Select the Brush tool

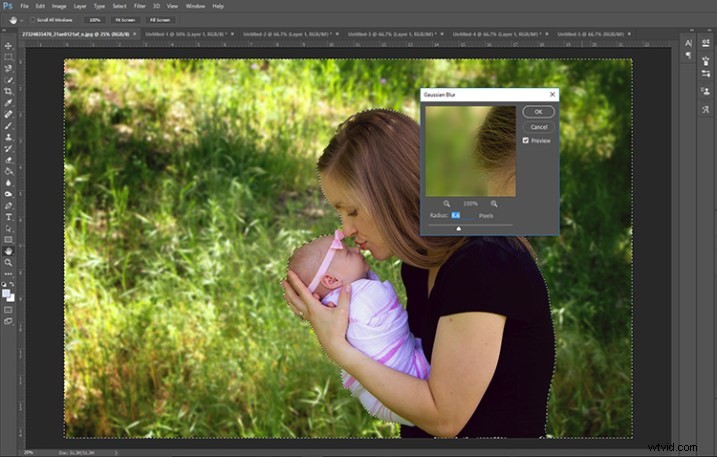[8, 126]
